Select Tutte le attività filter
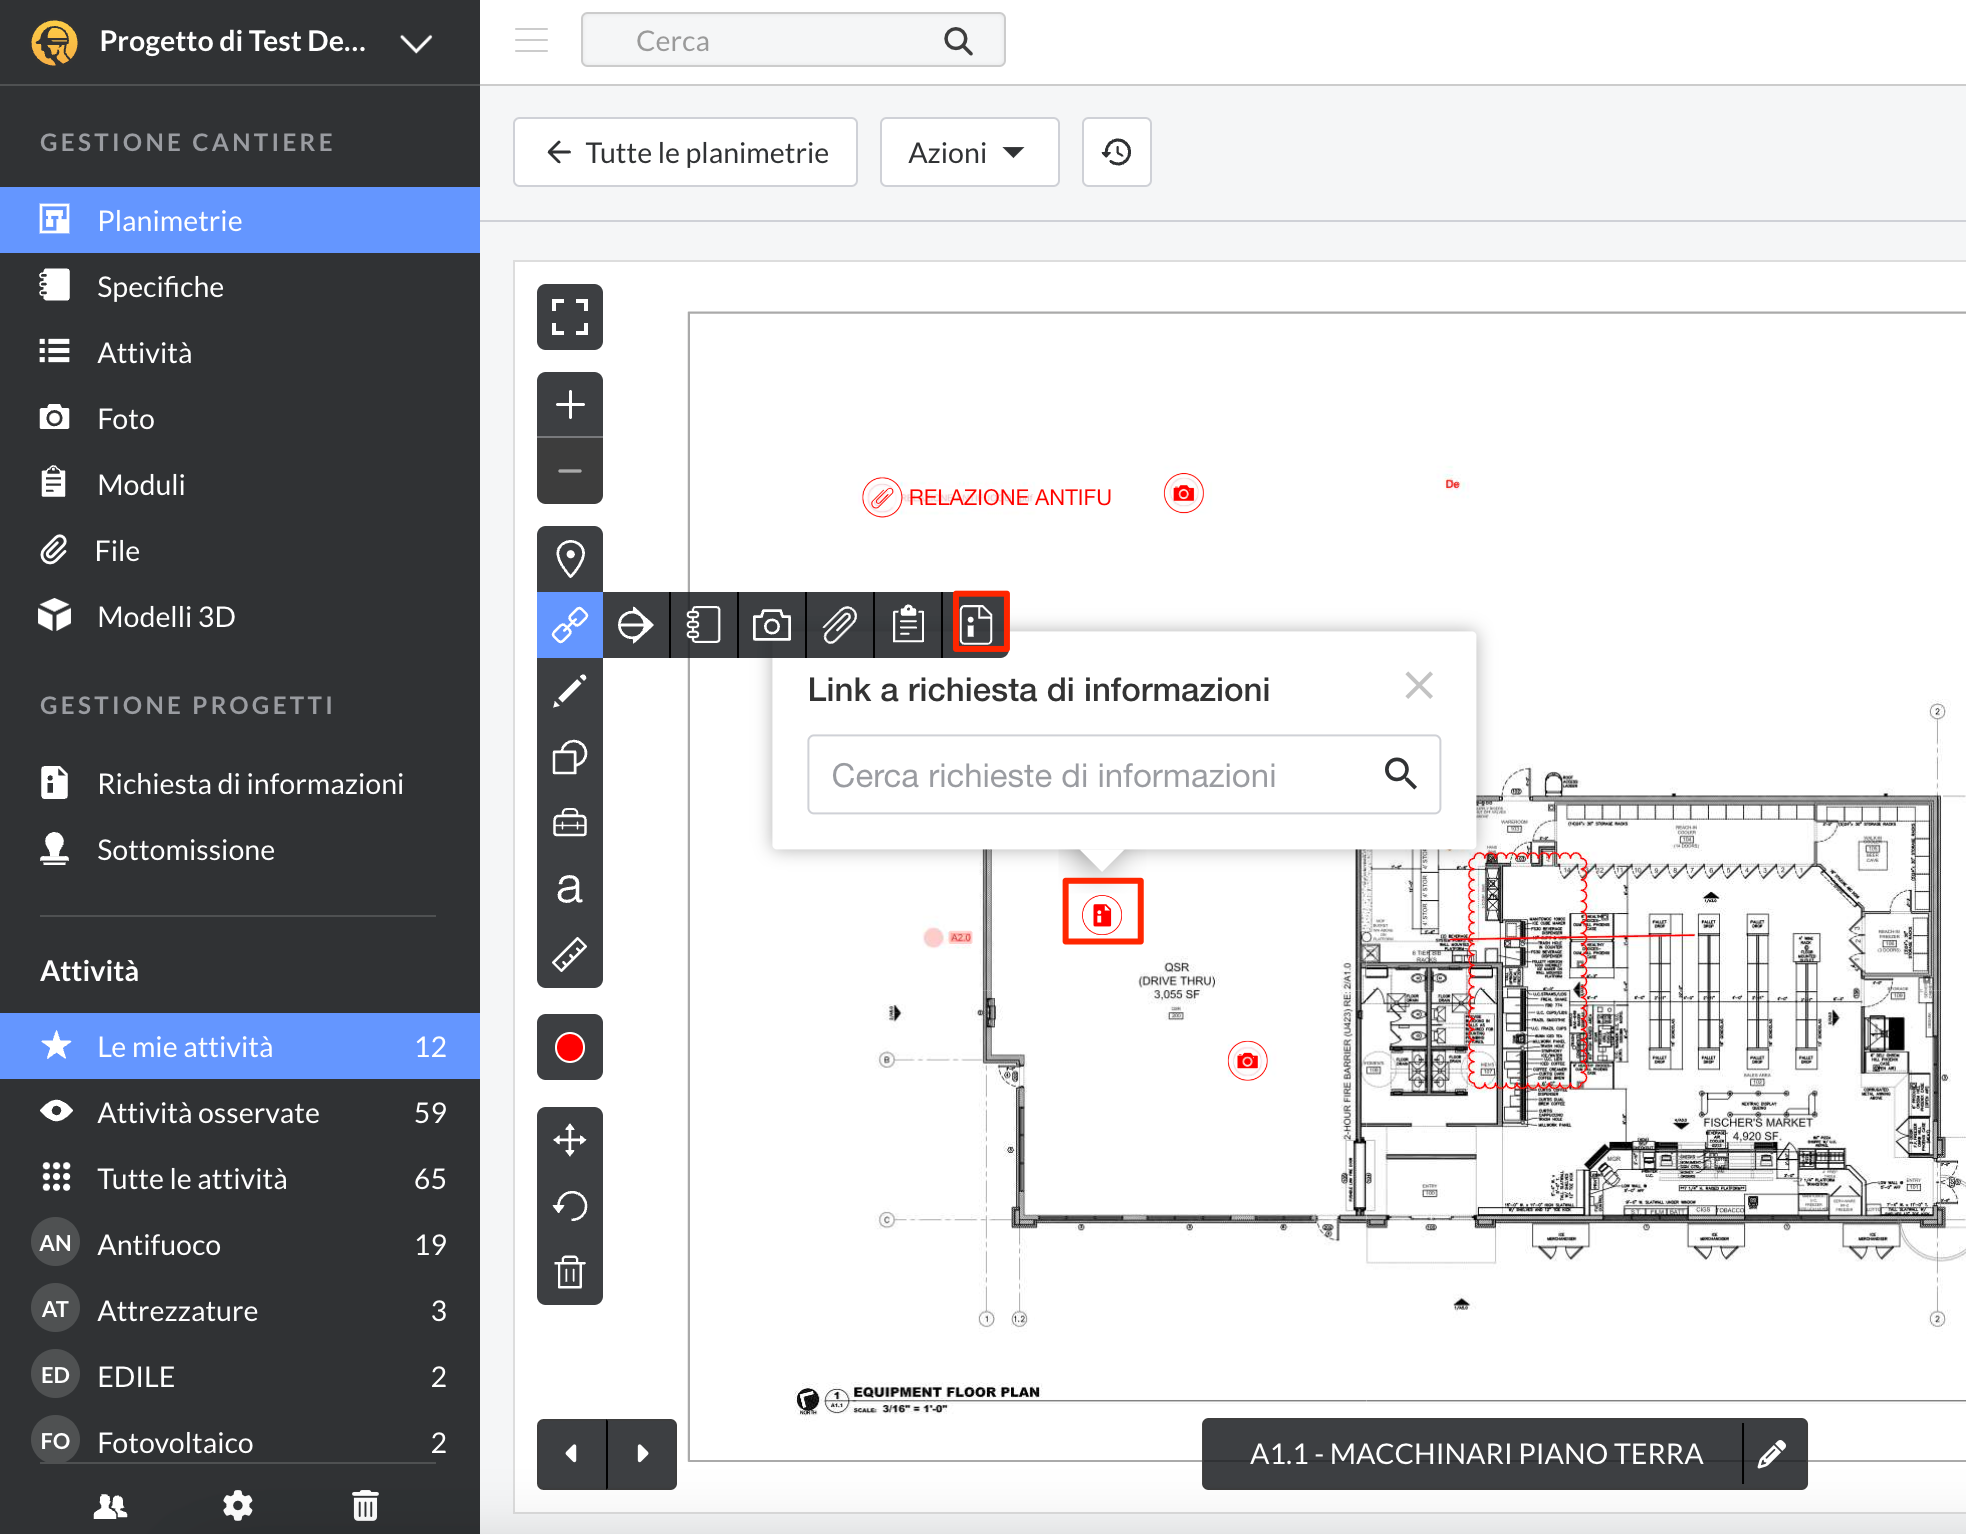This screenshot has height=1534, width=1966. (x=240, y=1178)
